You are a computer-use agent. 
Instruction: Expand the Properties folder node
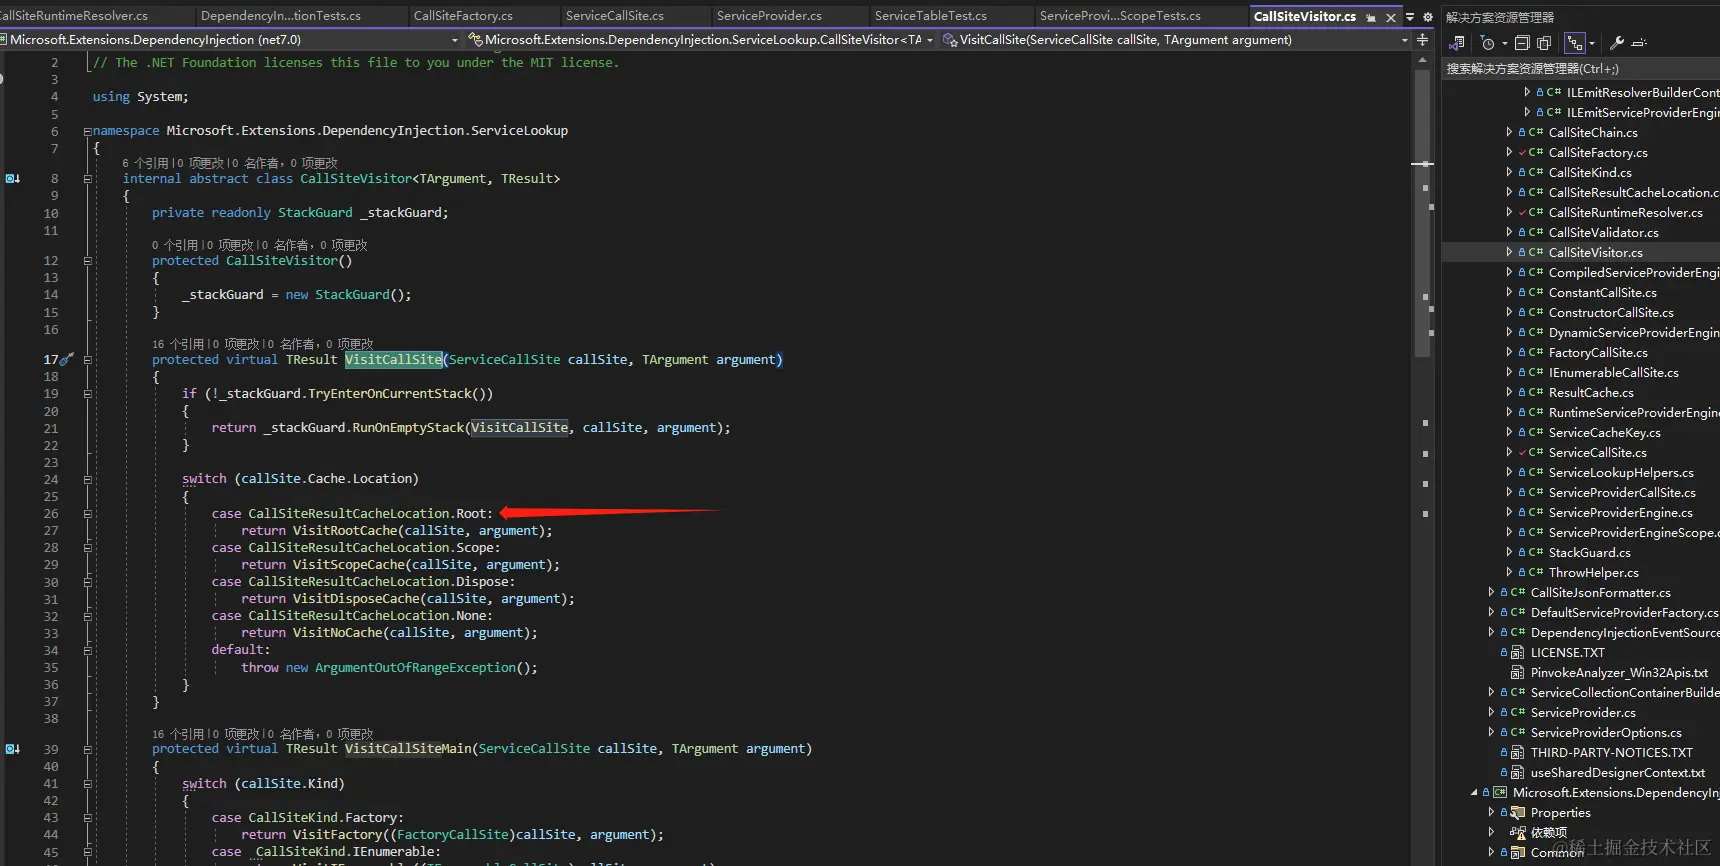(x=1491, y=812)
